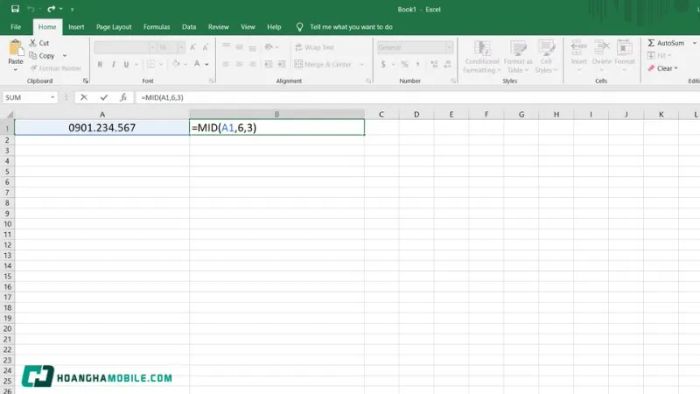Viewport: 700px width, 394px height.
Task: Click the Copy button
Action: 42,56
